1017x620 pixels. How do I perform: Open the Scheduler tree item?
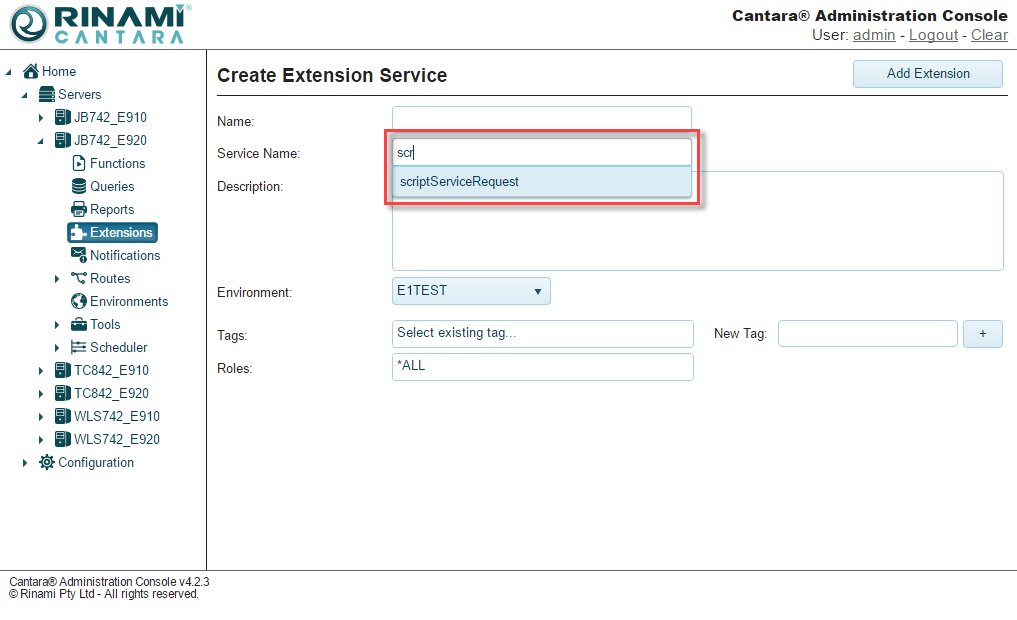(x=118, y=347)
